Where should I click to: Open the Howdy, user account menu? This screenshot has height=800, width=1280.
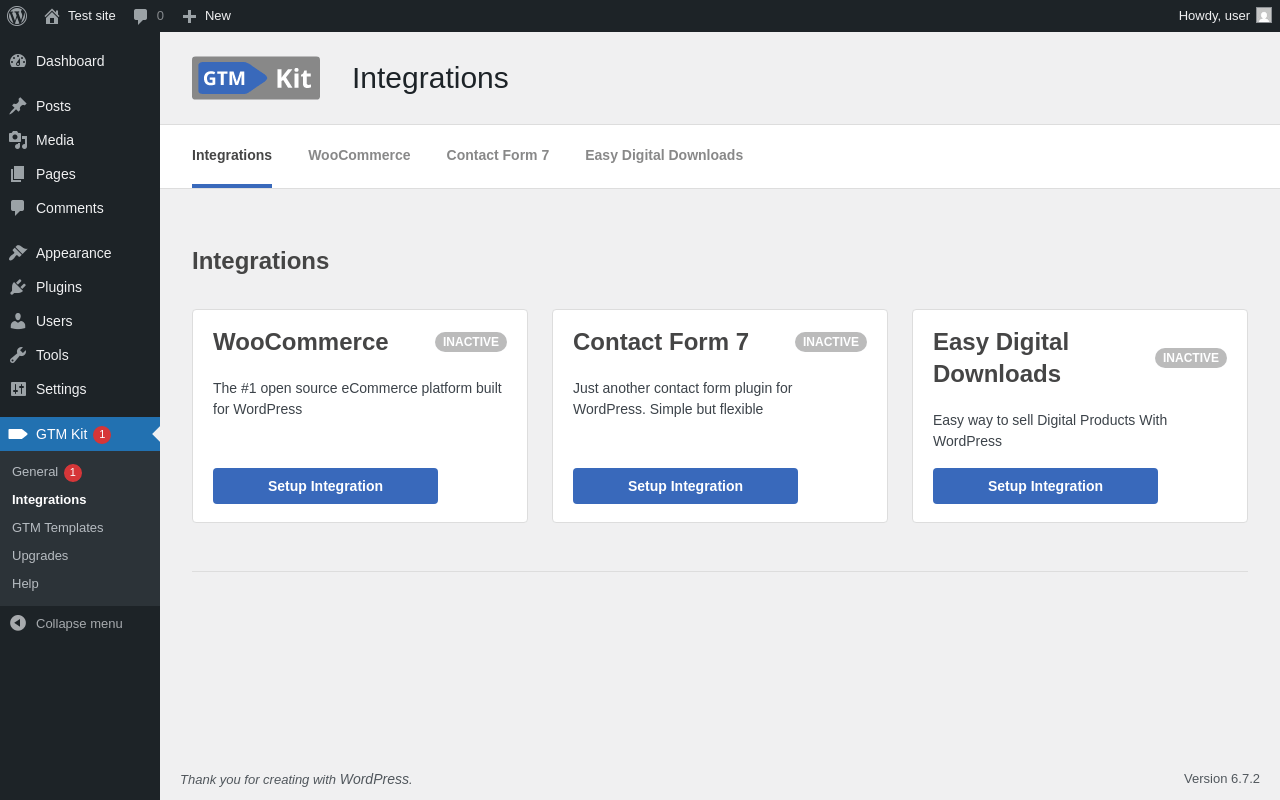pyautogui.click(x=1225, y=16)
